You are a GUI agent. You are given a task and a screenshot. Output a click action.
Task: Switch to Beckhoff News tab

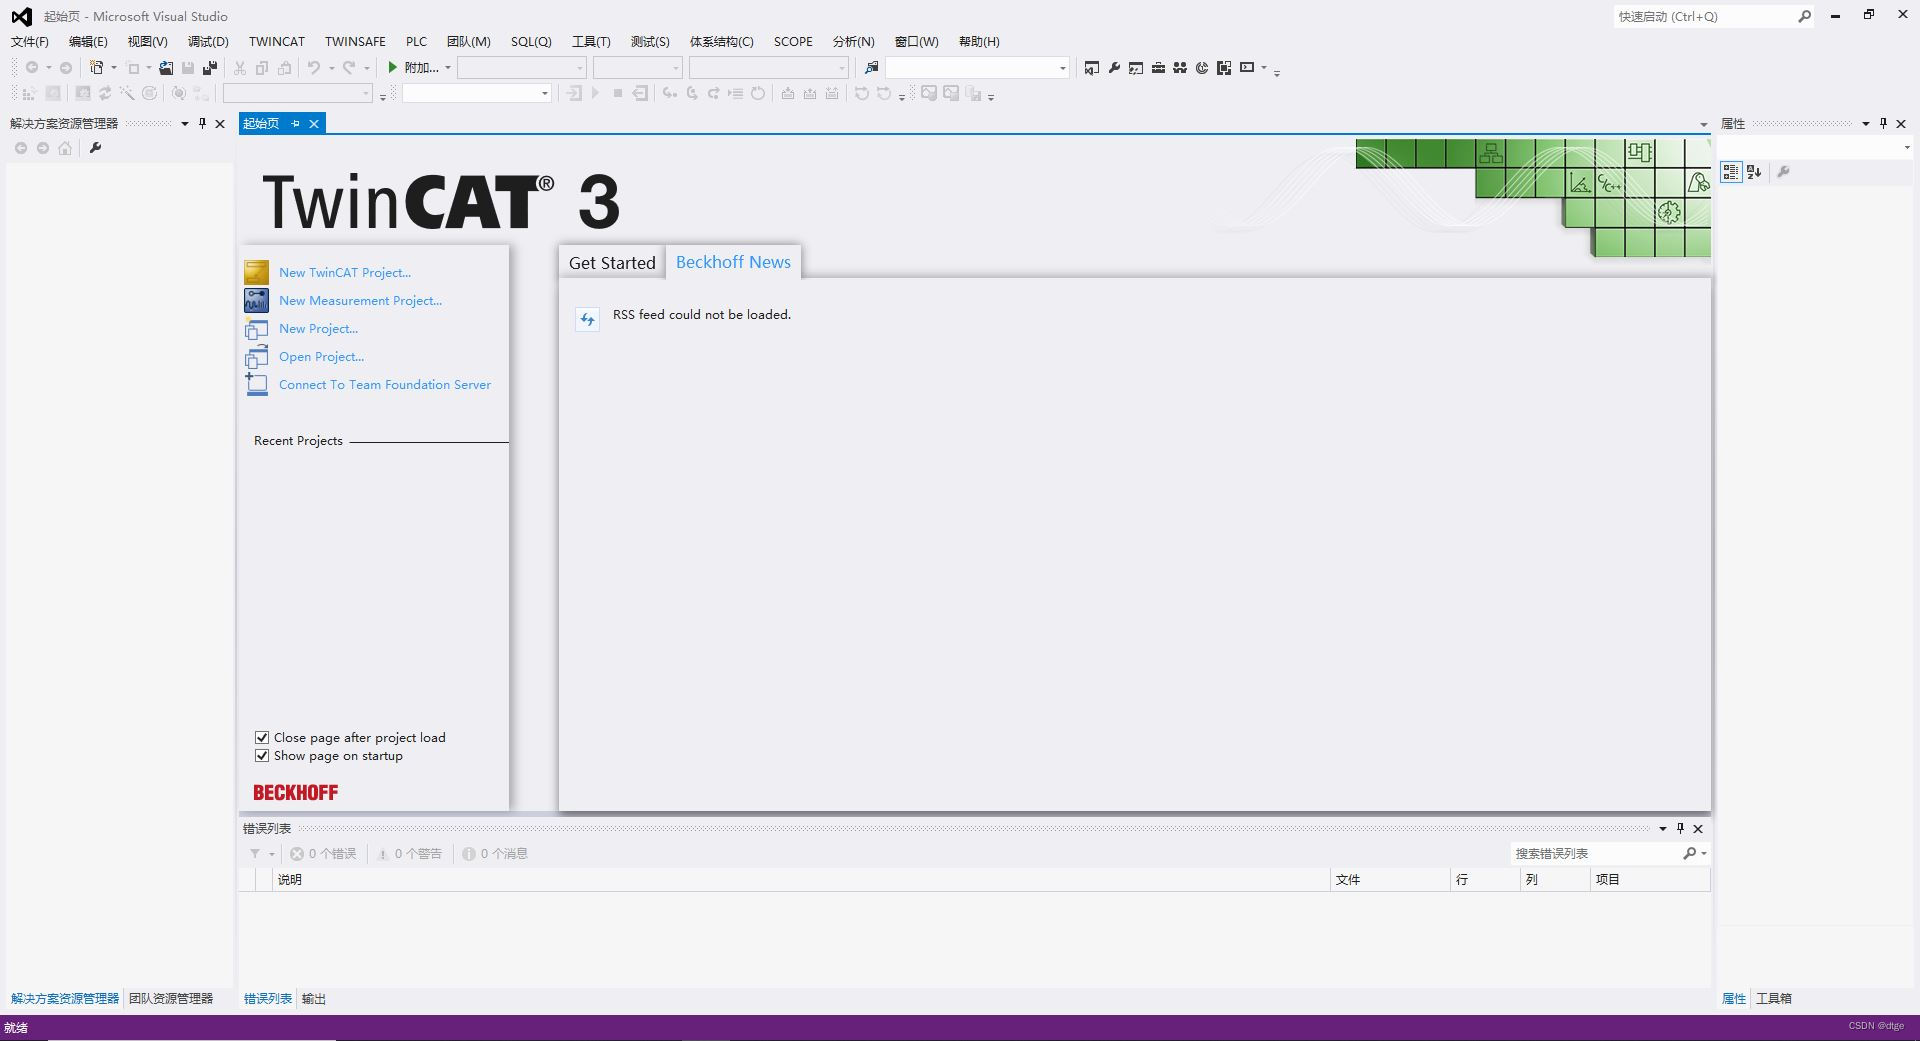click(x=733, y=262)
